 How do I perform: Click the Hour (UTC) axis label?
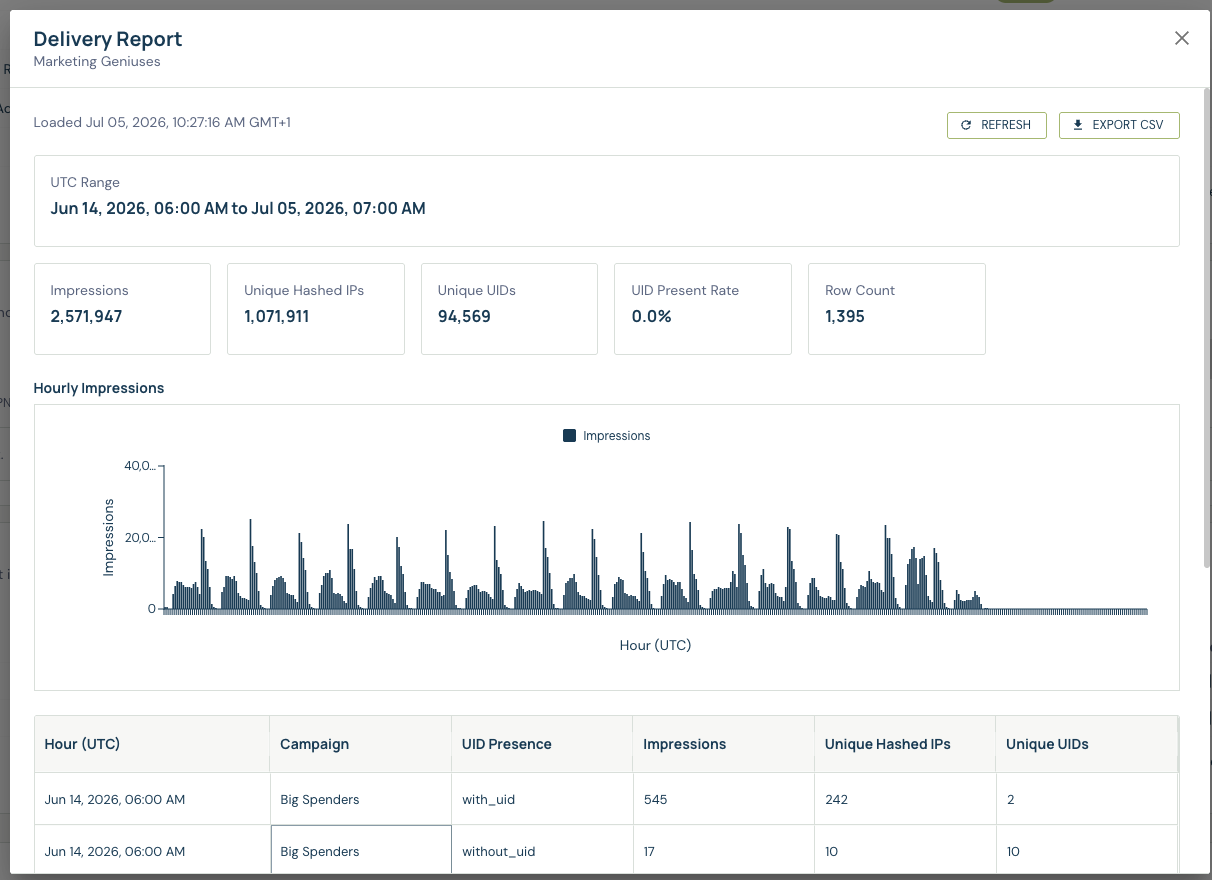pos(656,645)
